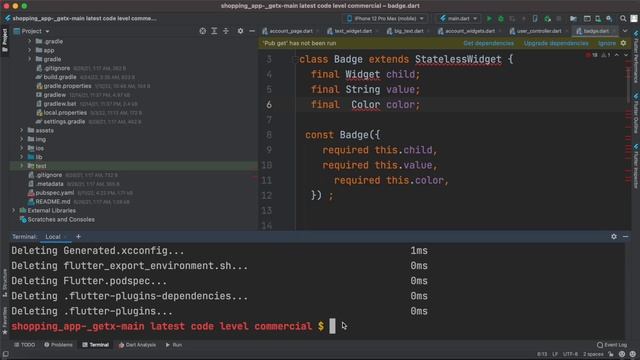Open the Project view mode dropdown
Screen dimensions: 640x360
[x=32, y=31]
